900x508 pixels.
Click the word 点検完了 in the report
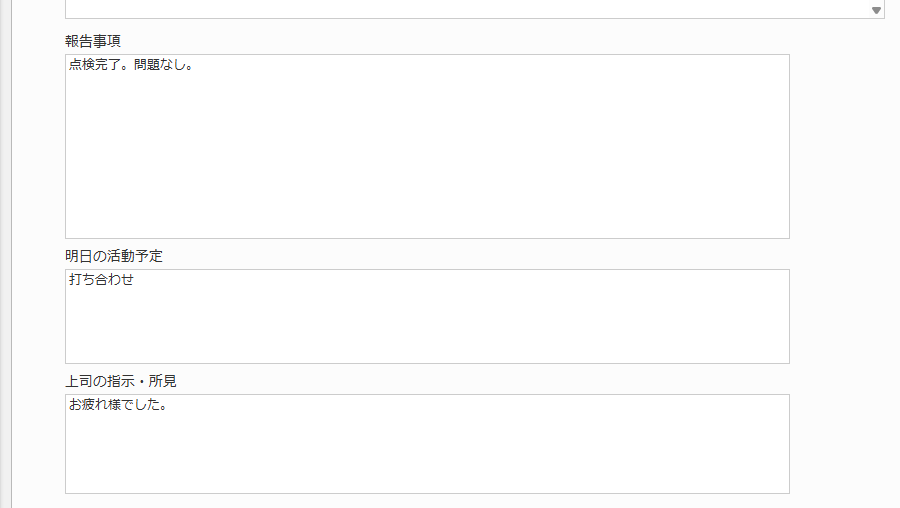pos(94,66)
